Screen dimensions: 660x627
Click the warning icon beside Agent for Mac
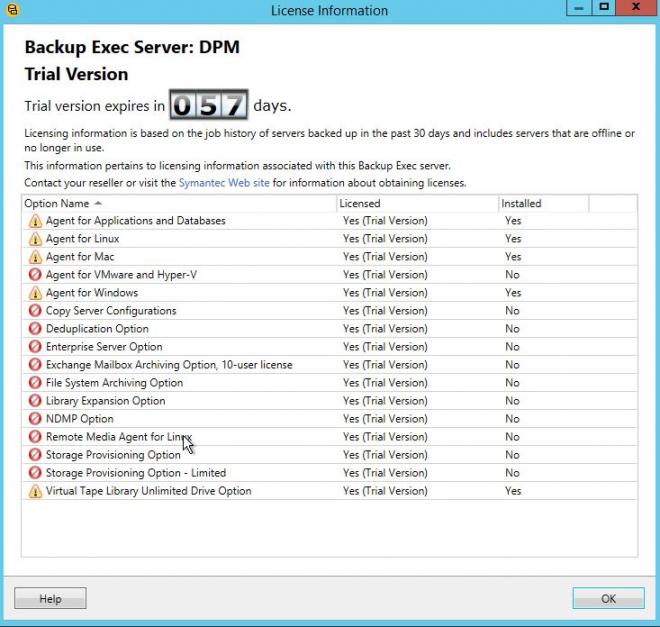coord(36,257)
